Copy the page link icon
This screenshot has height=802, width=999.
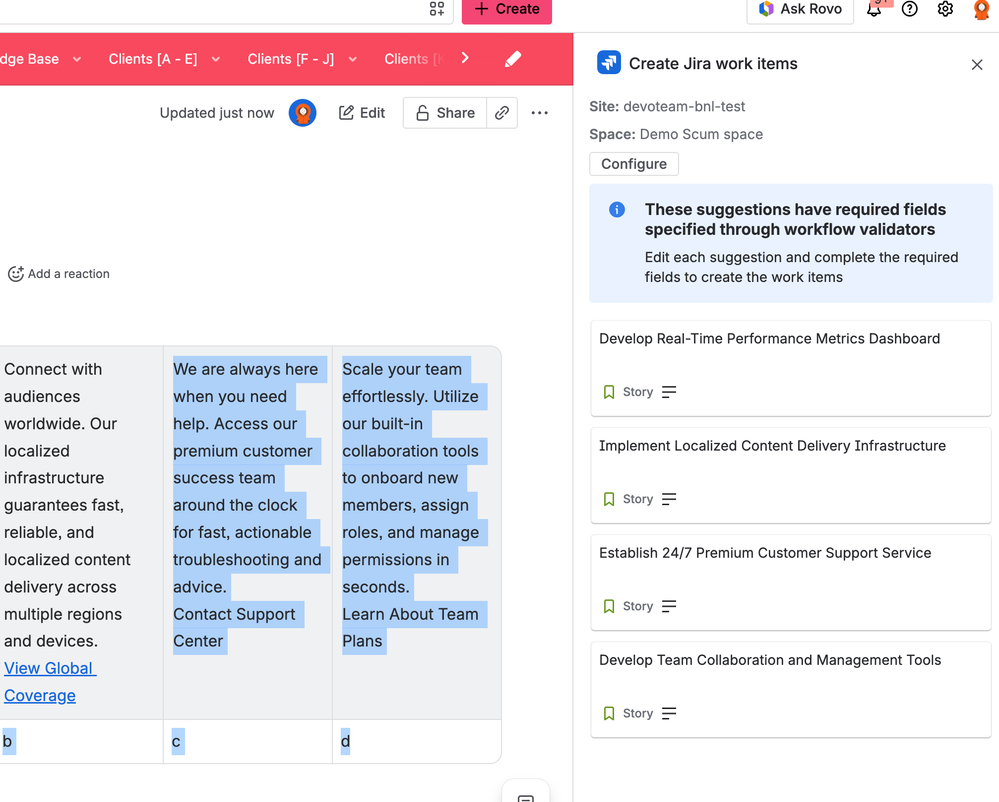pyautogui.click(x=502, y=113)
